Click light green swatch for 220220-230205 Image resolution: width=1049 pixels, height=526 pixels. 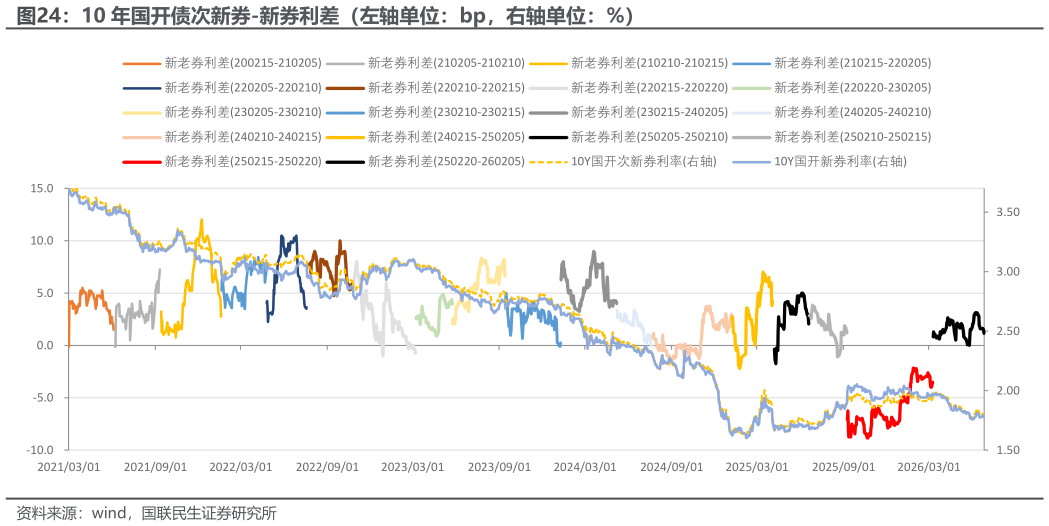pos(751,88)
